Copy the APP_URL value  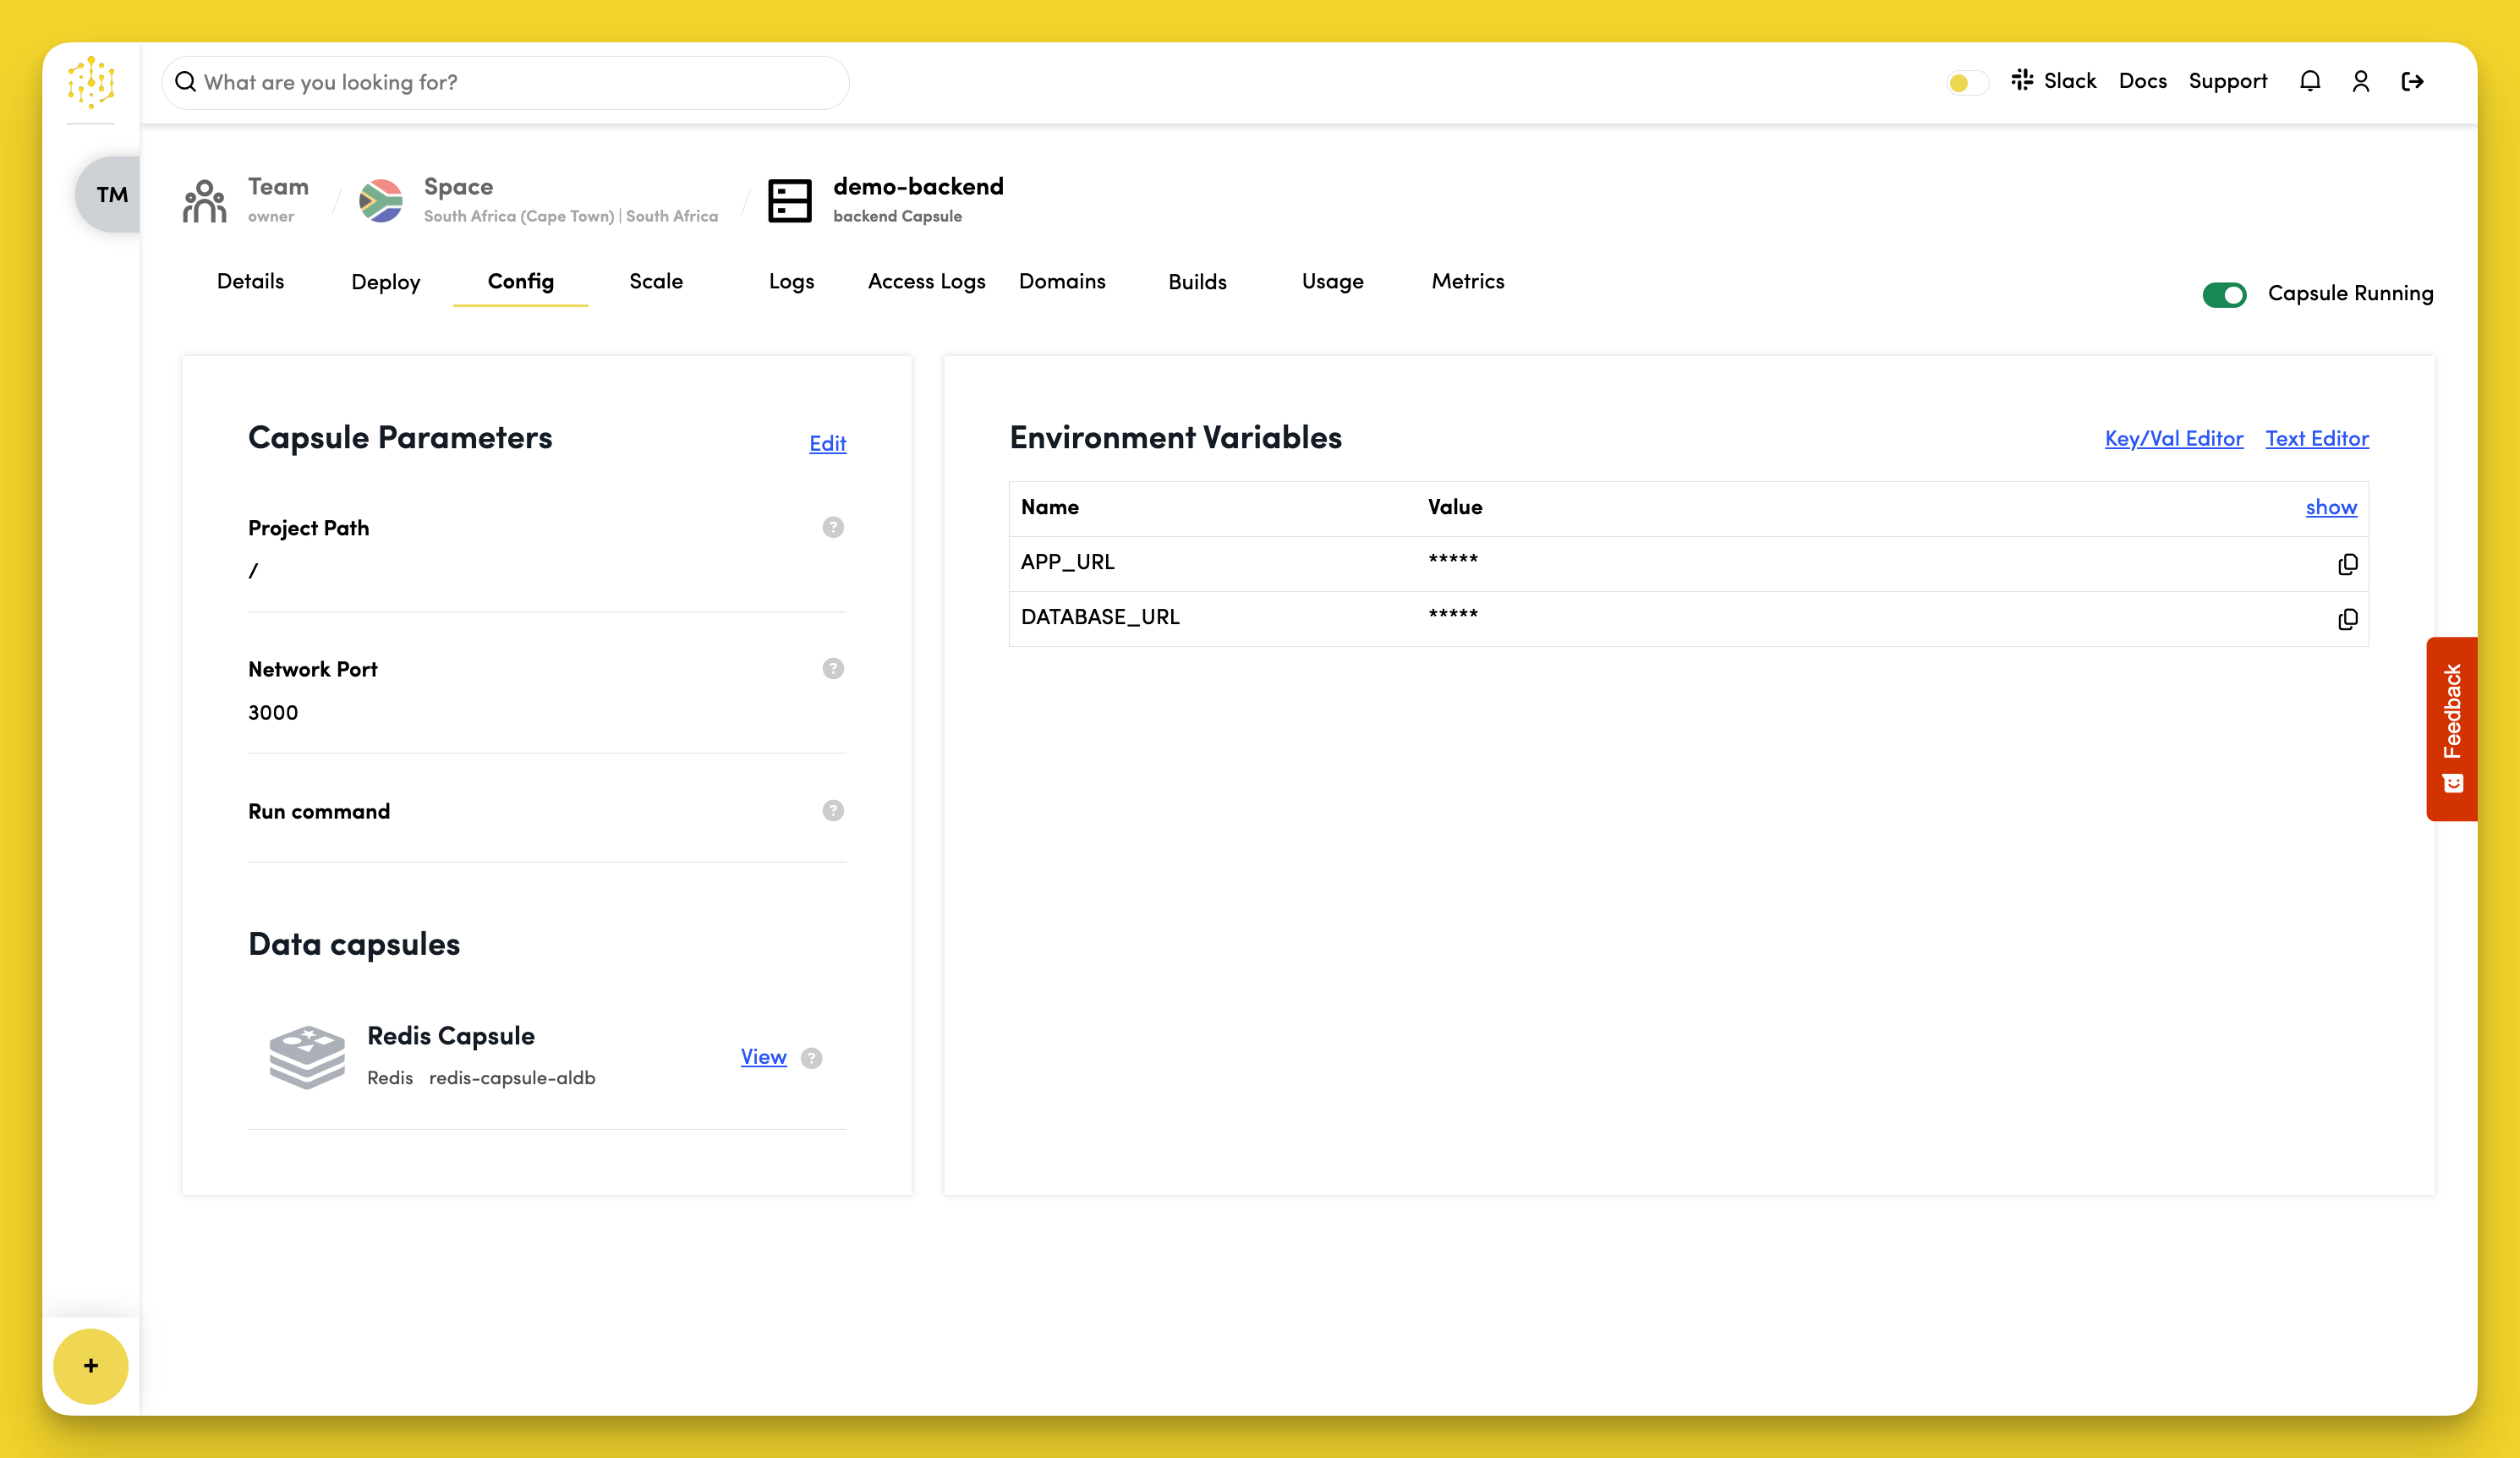[x=2347, y=564]
